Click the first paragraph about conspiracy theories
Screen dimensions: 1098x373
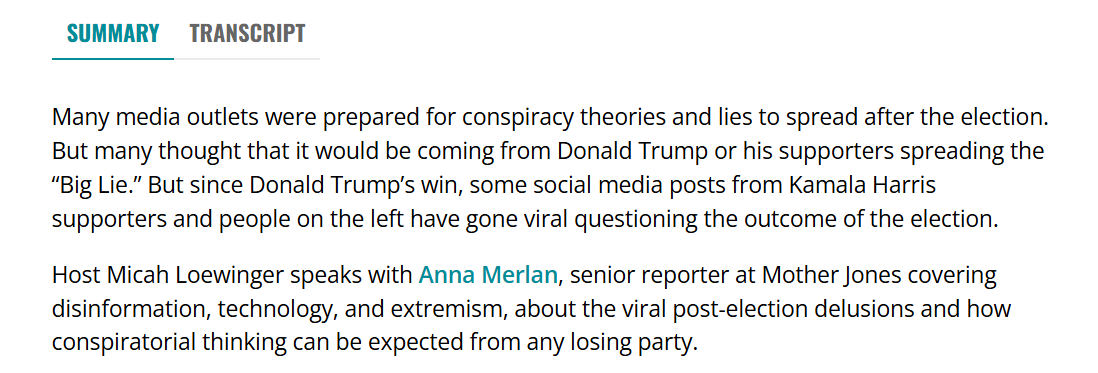[550, 168]
